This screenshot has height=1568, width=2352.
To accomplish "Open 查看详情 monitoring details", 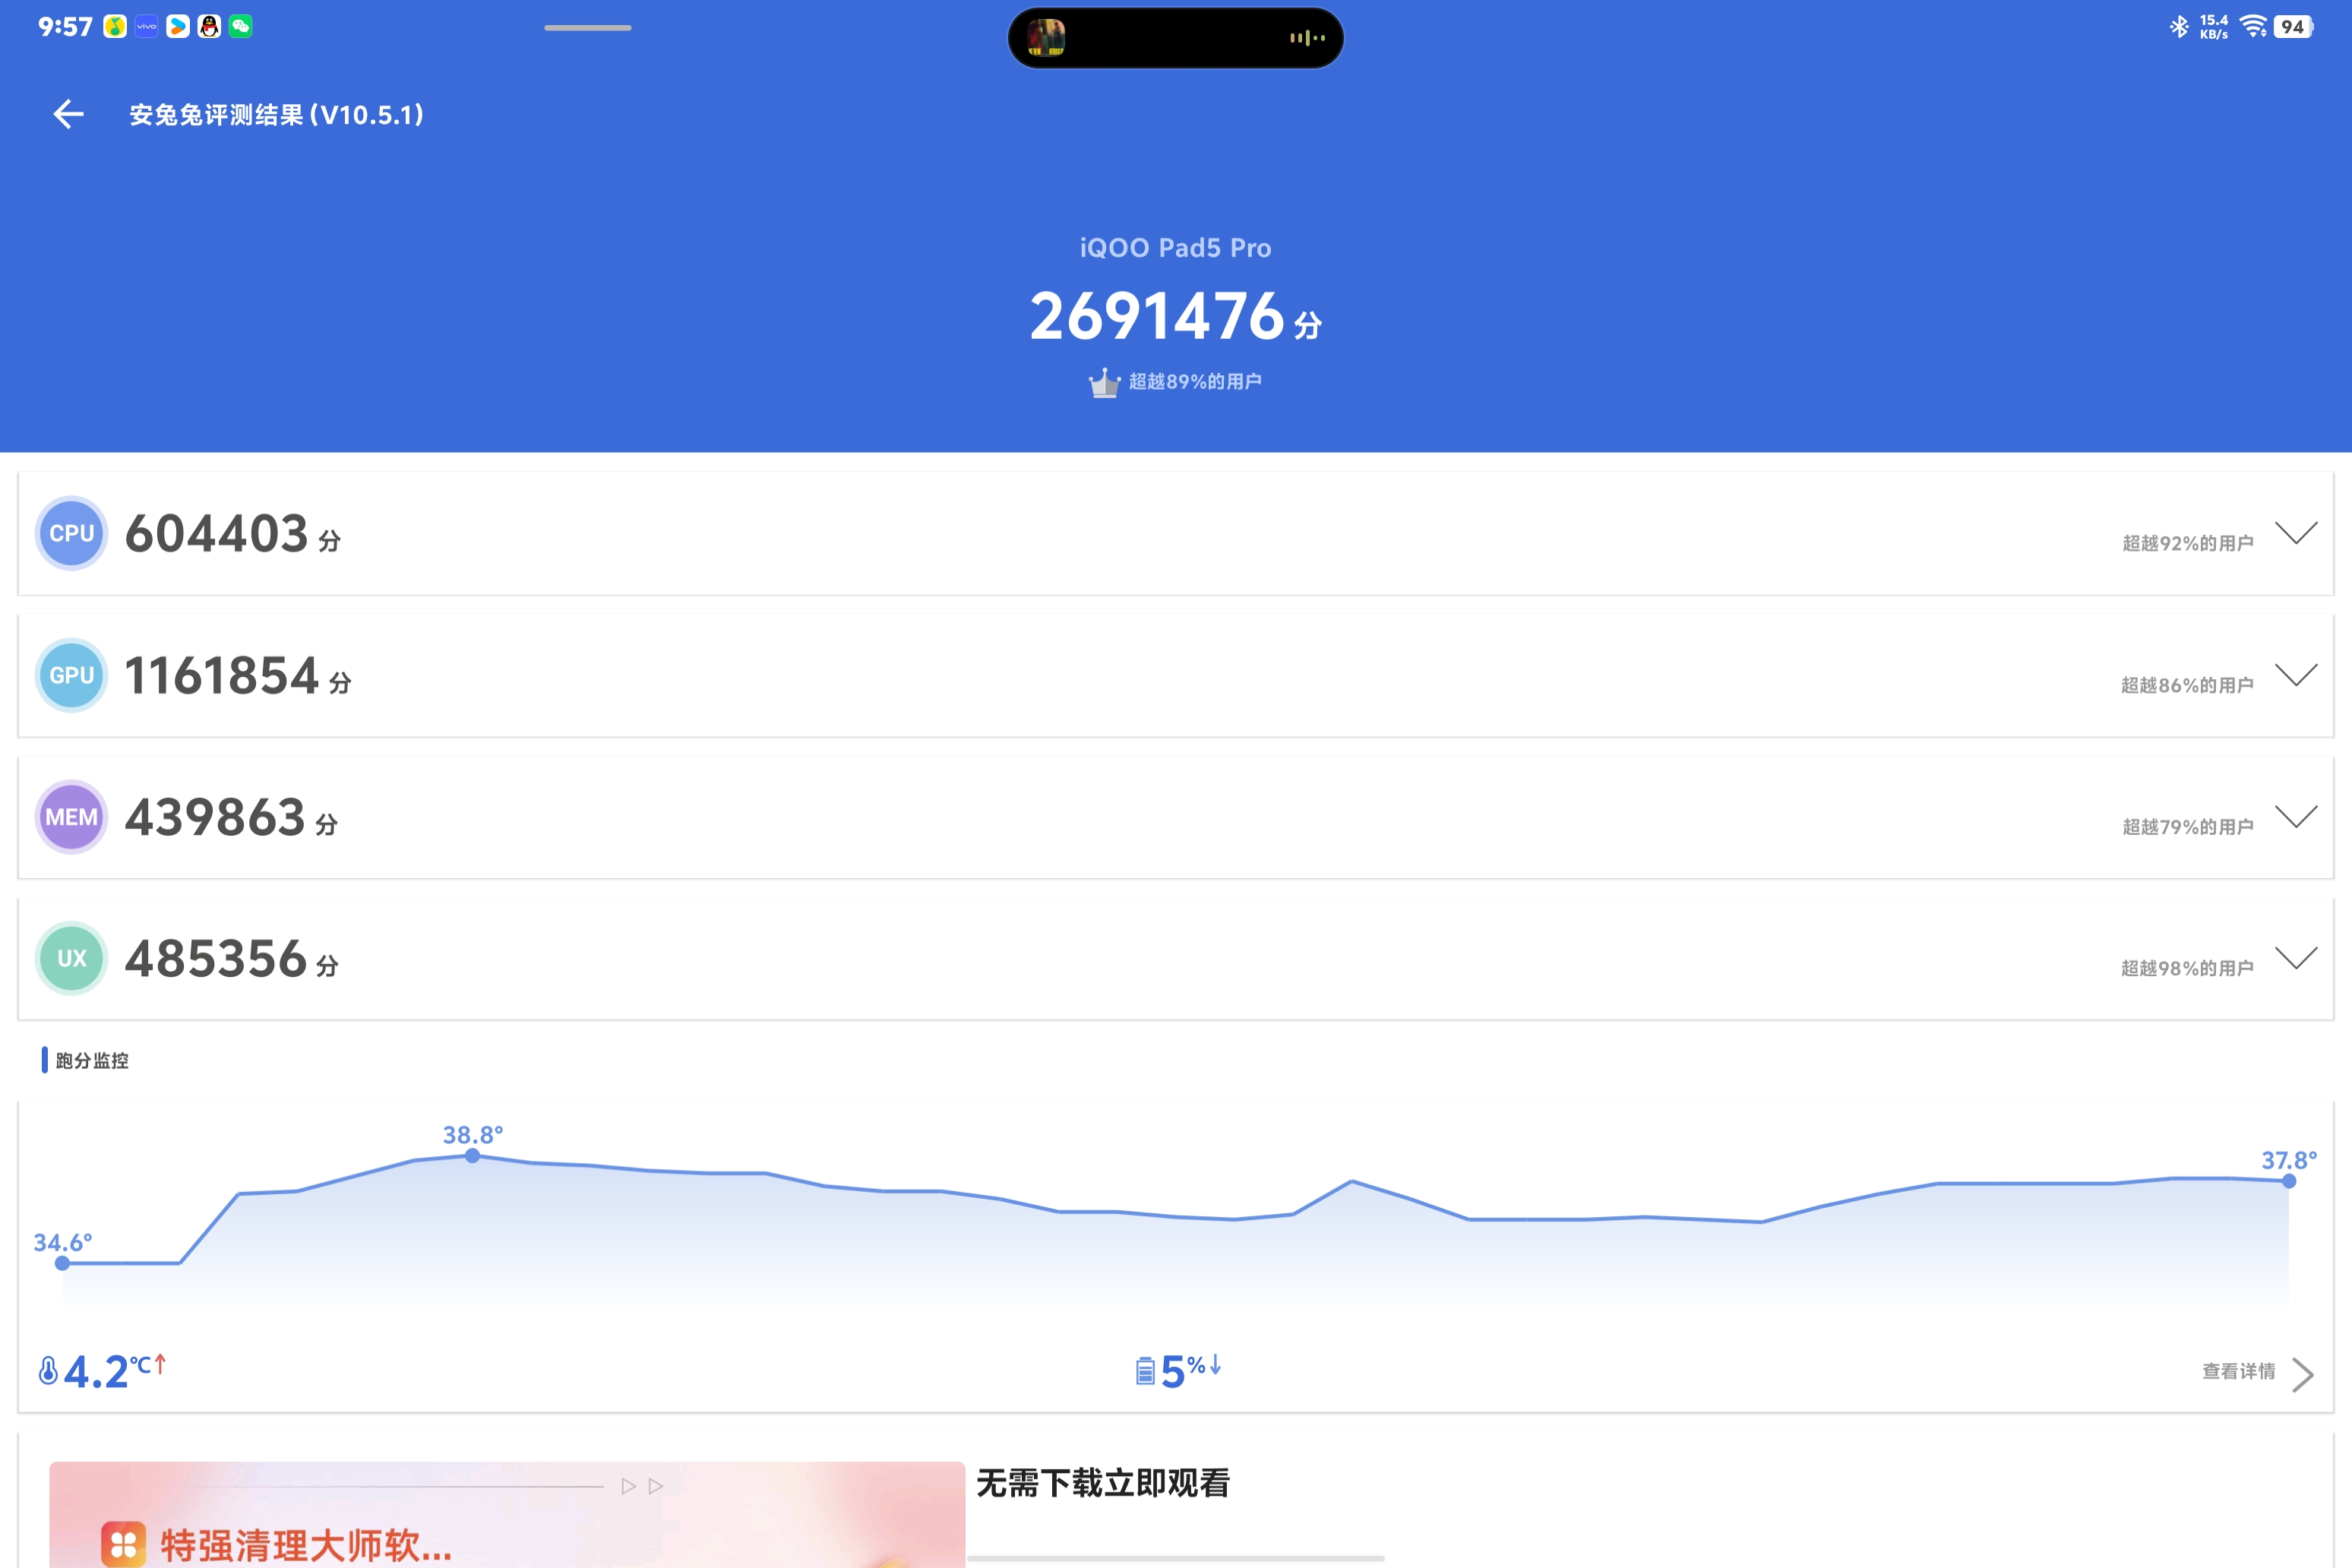I will coord(2239,1371).
